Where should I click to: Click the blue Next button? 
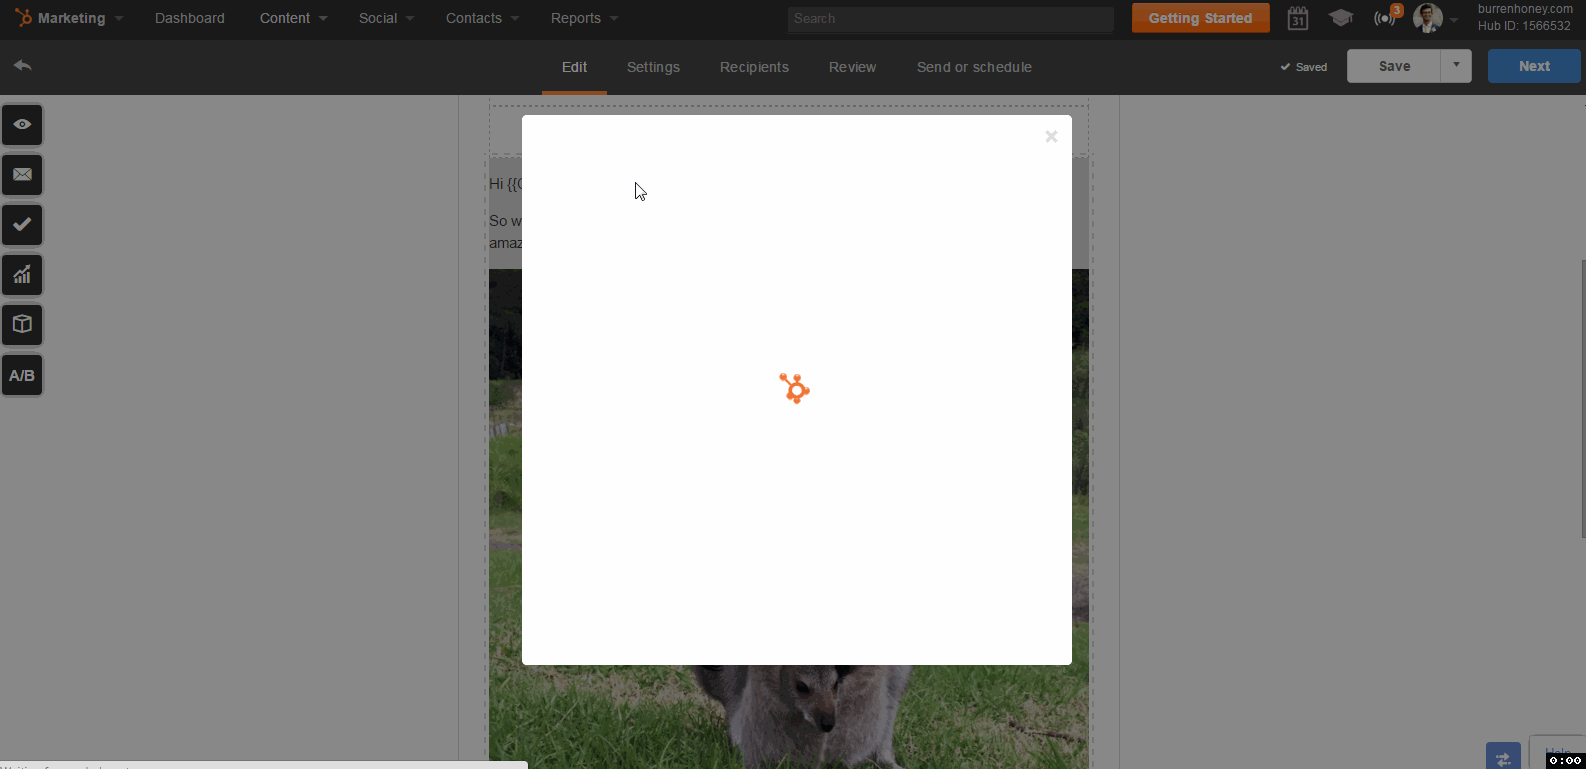pos(1534,66)
